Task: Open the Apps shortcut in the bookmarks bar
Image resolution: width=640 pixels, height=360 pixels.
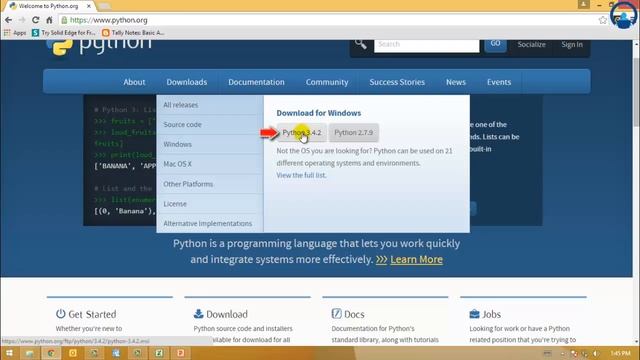Action: pos(15,33)
